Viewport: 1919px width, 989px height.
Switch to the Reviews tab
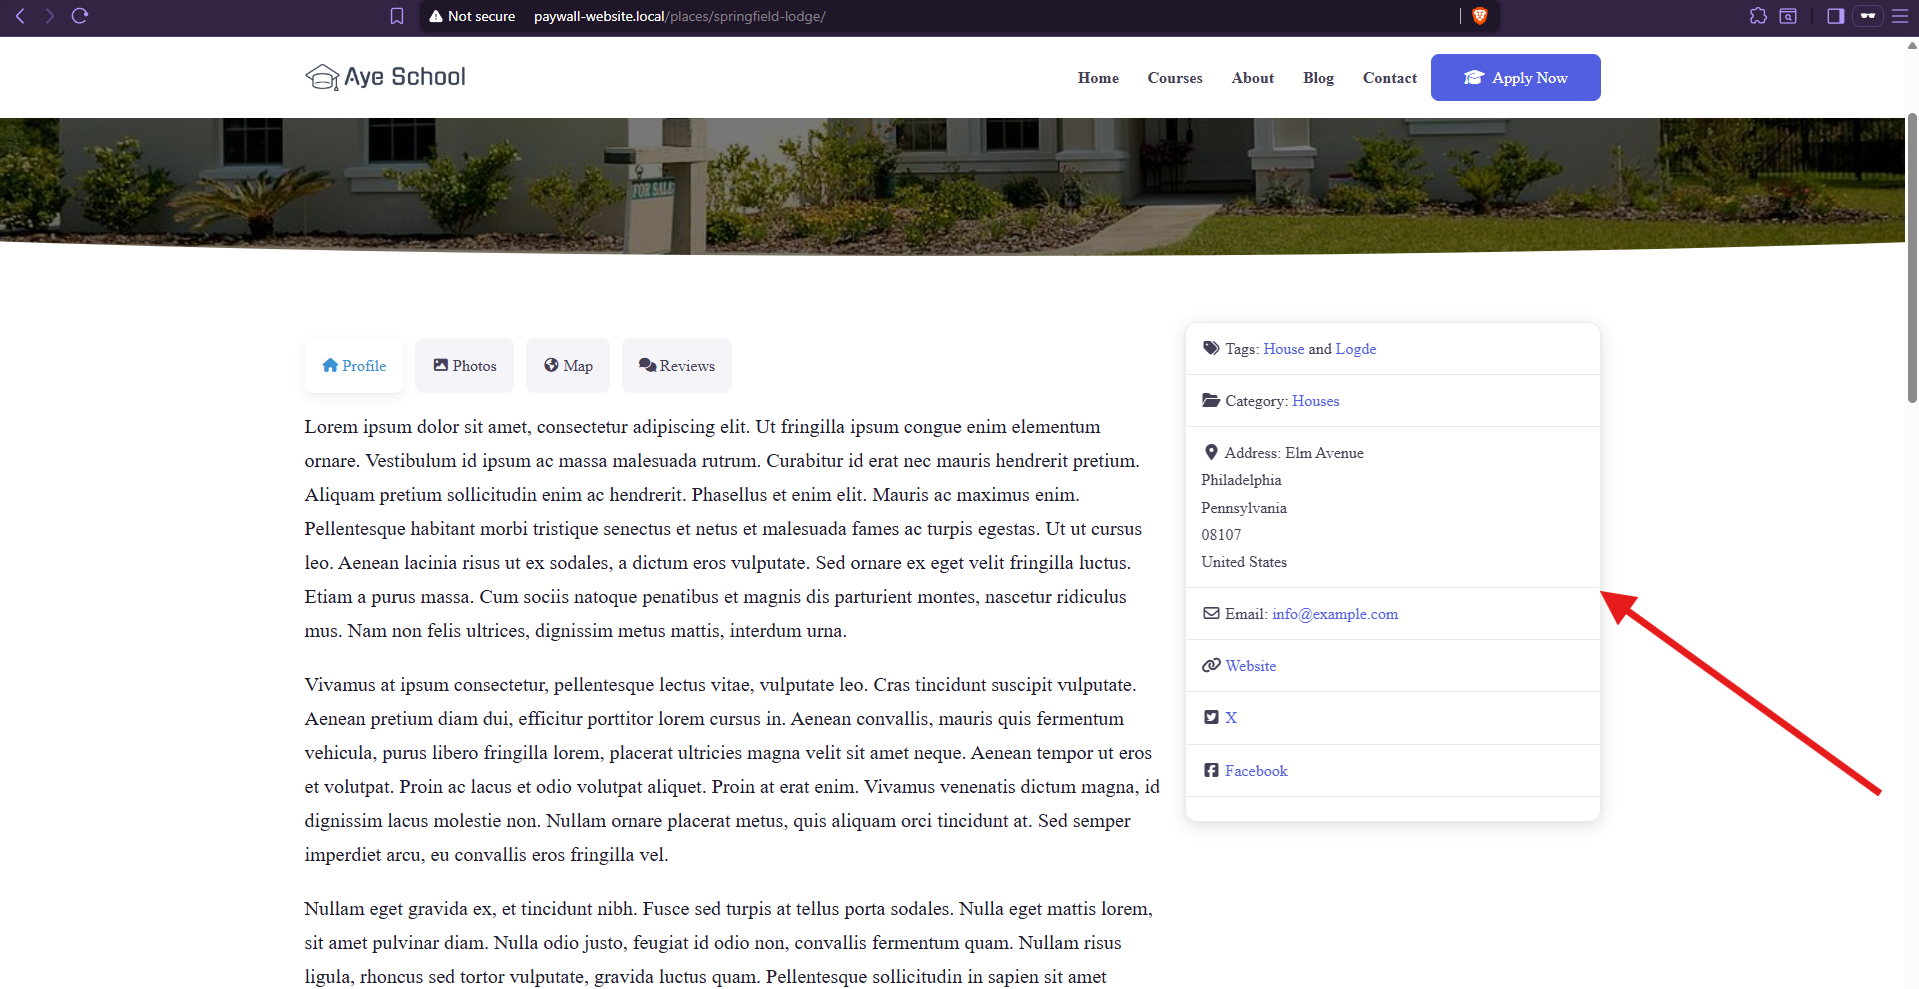tap(677, 365)
